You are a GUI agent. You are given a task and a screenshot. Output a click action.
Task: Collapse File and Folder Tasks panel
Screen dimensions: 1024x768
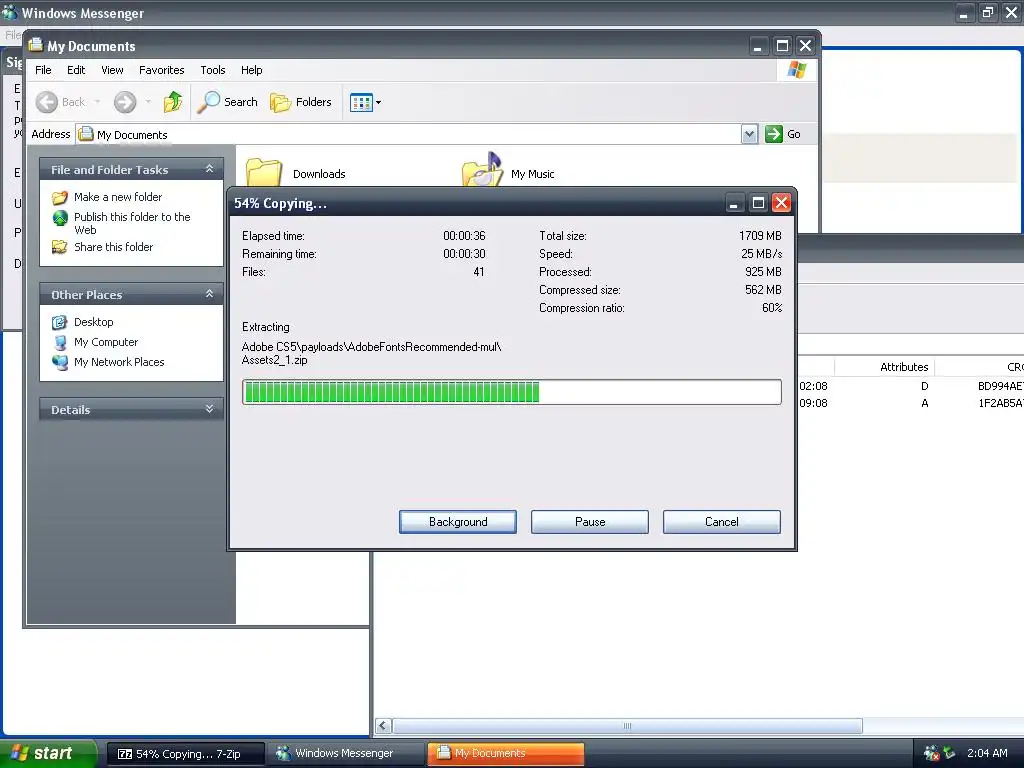(210, 168)
